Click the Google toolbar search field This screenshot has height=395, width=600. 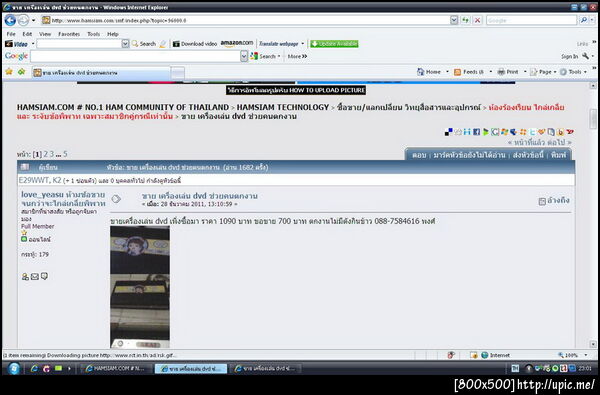(135, 56)
